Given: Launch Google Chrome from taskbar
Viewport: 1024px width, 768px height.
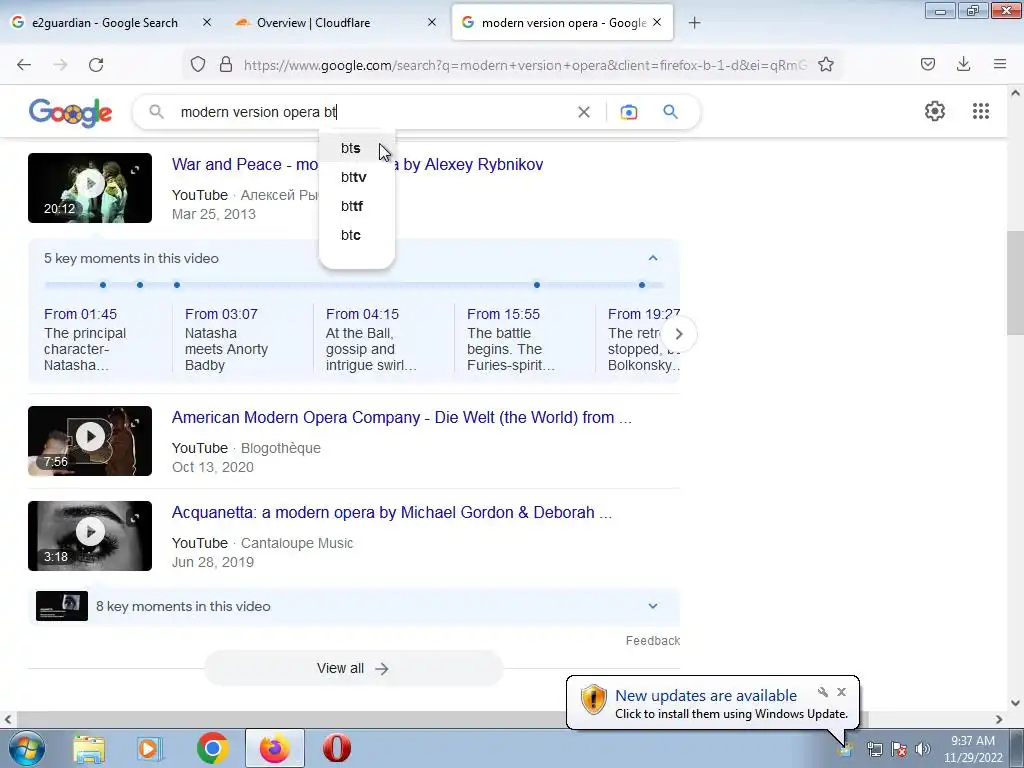Looking at the screenshot, I should click(x=212, y=748).
